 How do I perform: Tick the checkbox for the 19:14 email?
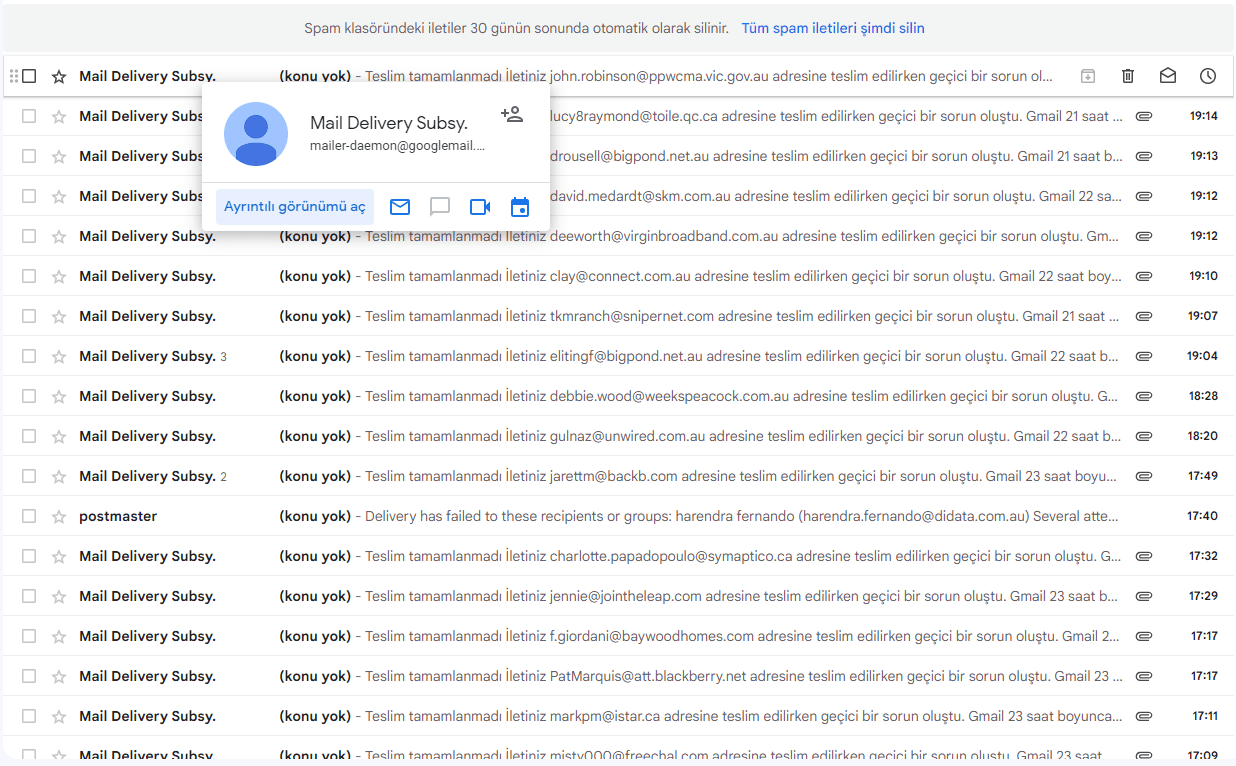pyautogui.click(x=29, y=116)
